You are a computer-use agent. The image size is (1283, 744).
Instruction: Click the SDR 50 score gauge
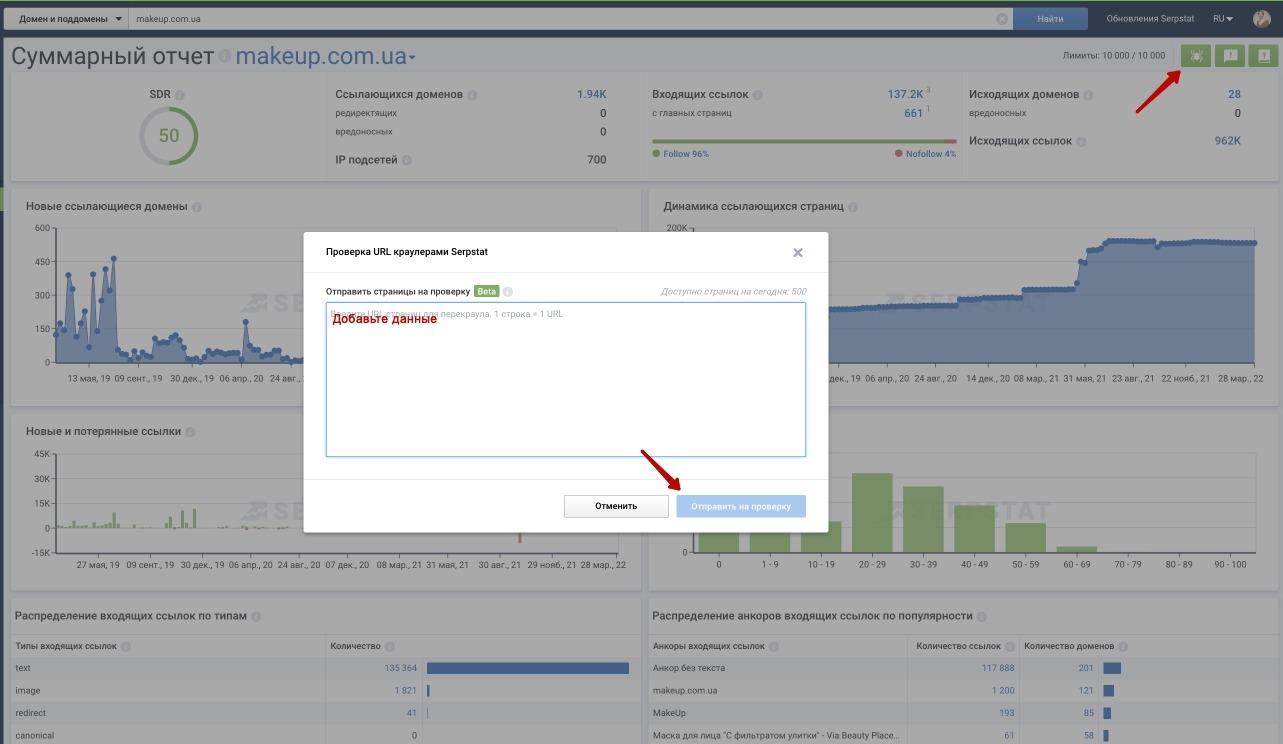pyautogui.click(x=169, y=135)
